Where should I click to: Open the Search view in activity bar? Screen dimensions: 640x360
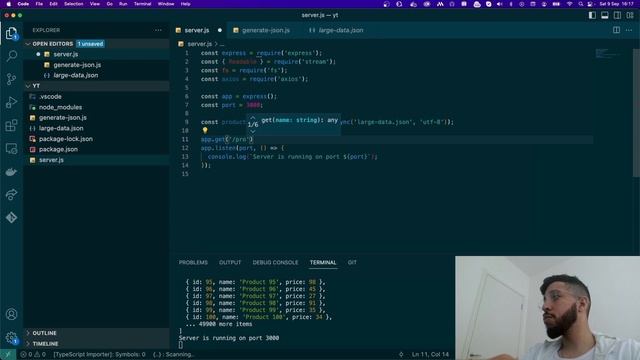click(11, 56)
